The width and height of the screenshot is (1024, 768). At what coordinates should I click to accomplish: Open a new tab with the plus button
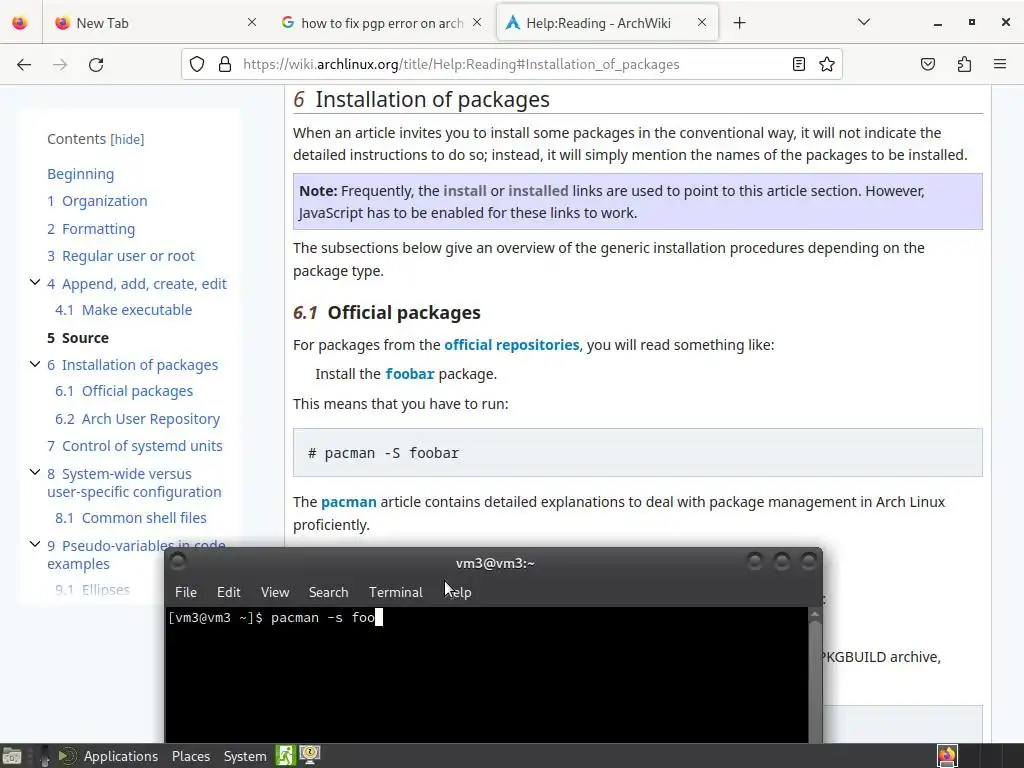click(x=739, y=23)
